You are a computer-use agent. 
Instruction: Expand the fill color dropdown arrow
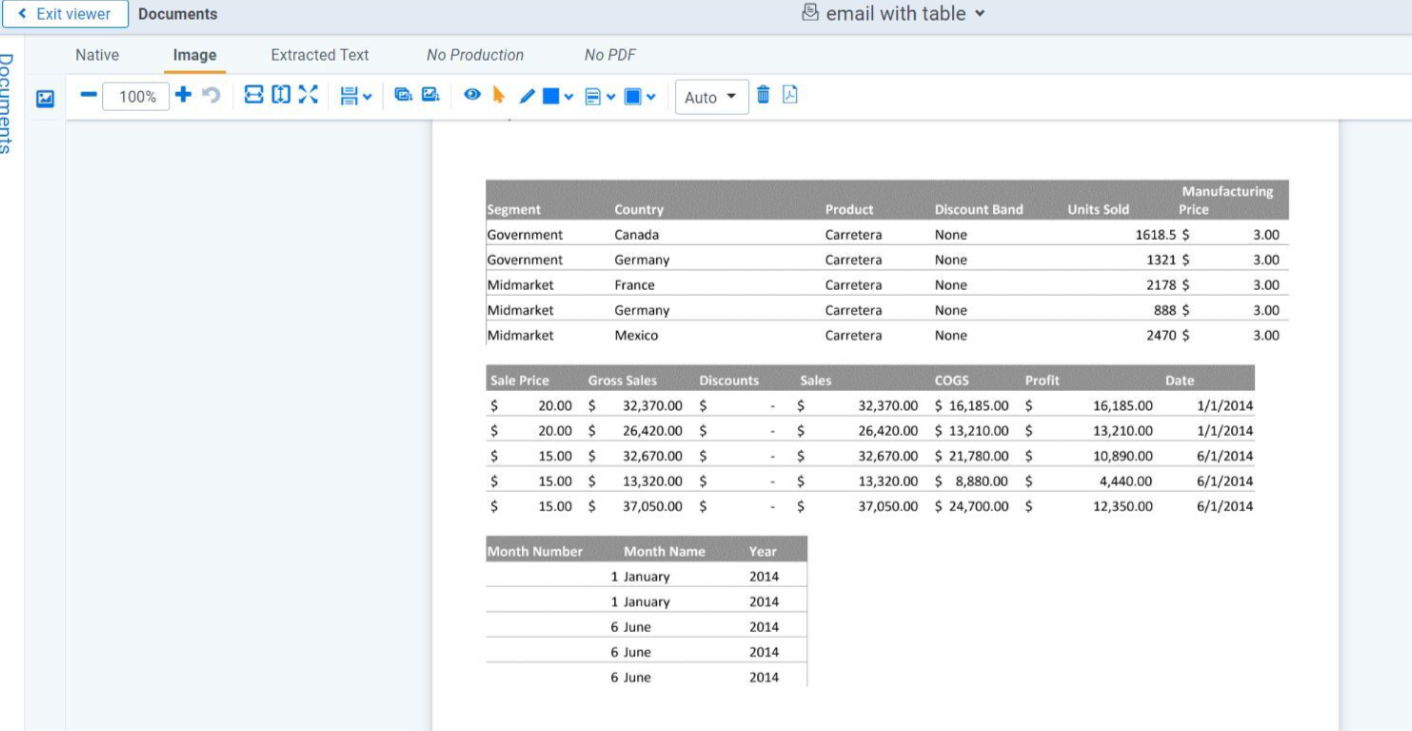point(569,97)
